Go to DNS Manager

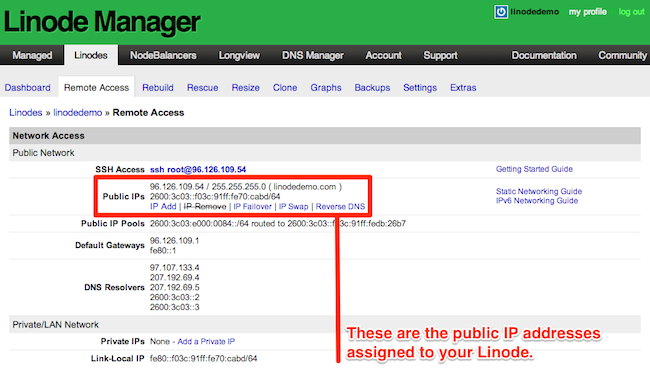[313, 55]
